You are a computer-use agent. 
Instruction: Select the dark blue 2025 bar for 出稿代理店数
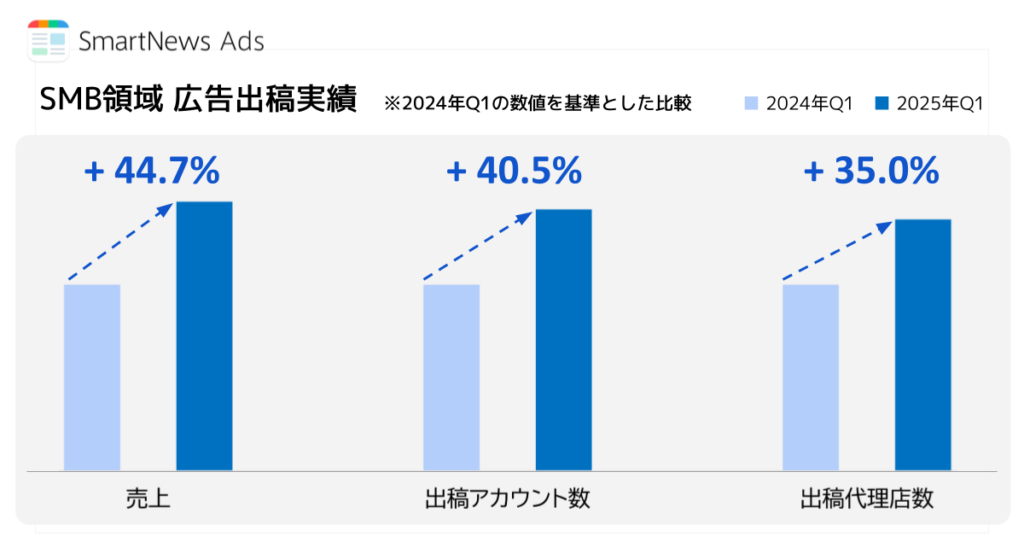tap(923, 345)
